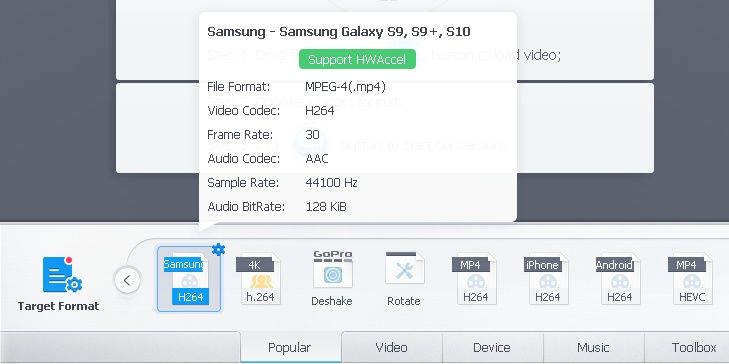The height and width of the screenshot is (364, 729).
Task: Click the H264 video codec value
Action: [320, 111]
